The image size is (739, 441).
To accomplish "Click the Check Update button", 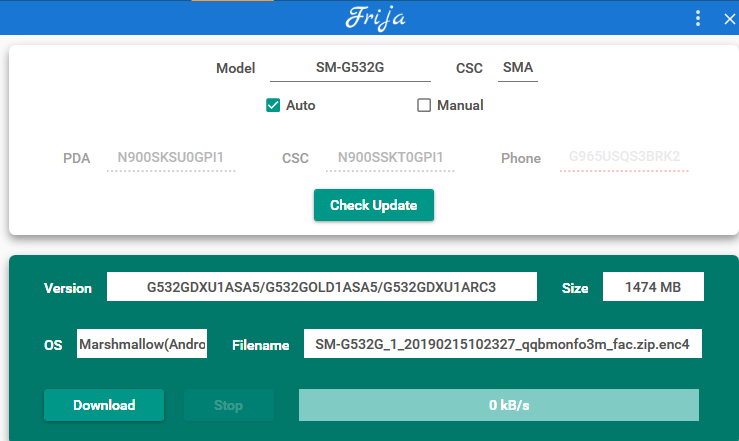I will [374, 205].
